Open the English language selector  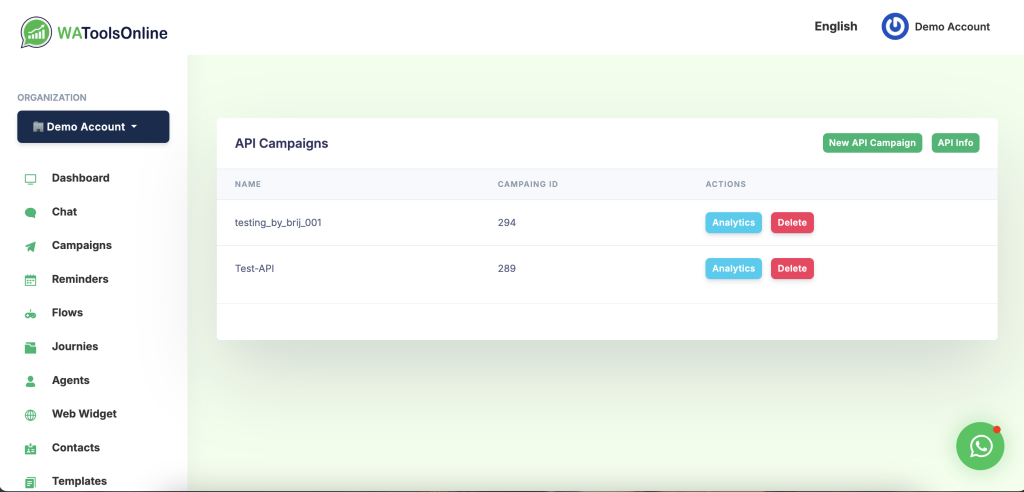click(835, 26)
